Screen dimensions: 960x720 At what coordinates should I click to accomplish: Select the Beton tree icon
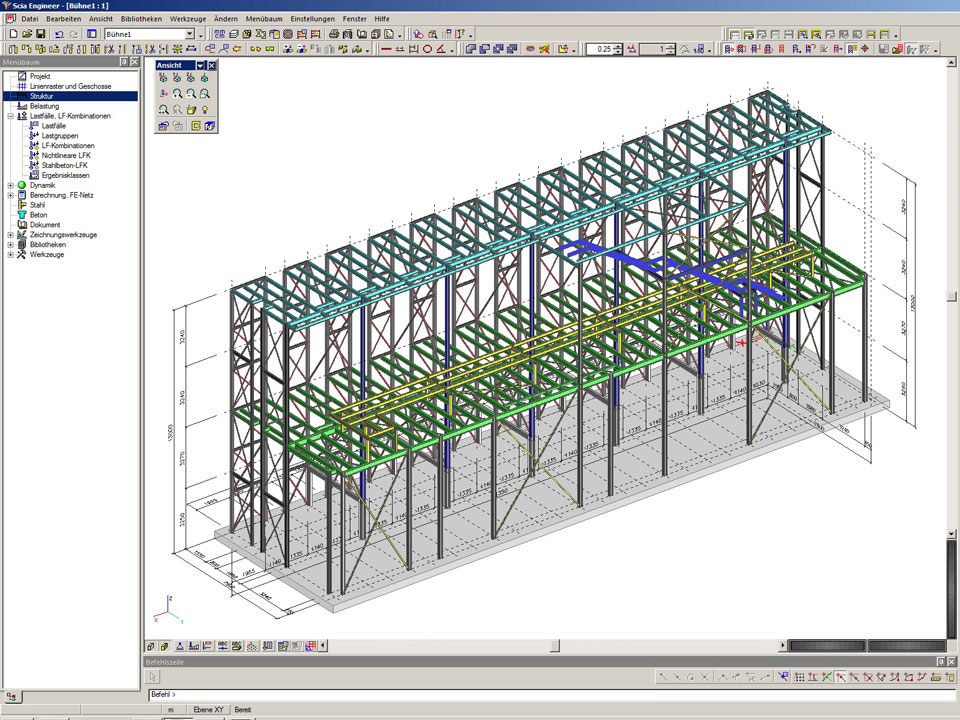tap(22, 215)
